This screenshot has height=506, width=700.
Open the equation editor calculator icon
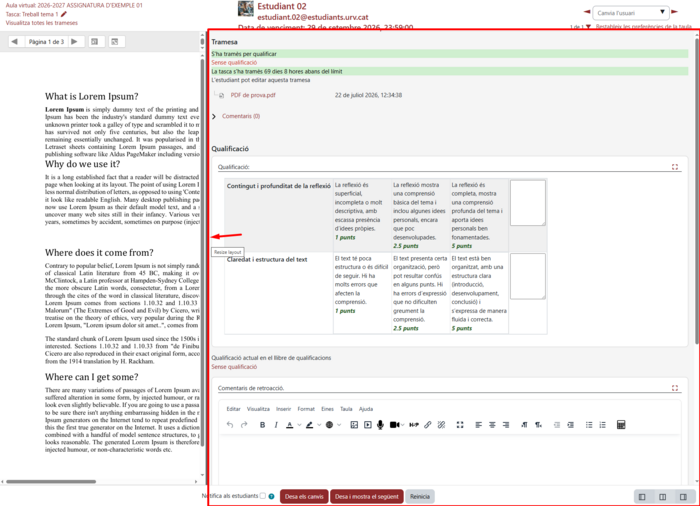tap(621, 425)
